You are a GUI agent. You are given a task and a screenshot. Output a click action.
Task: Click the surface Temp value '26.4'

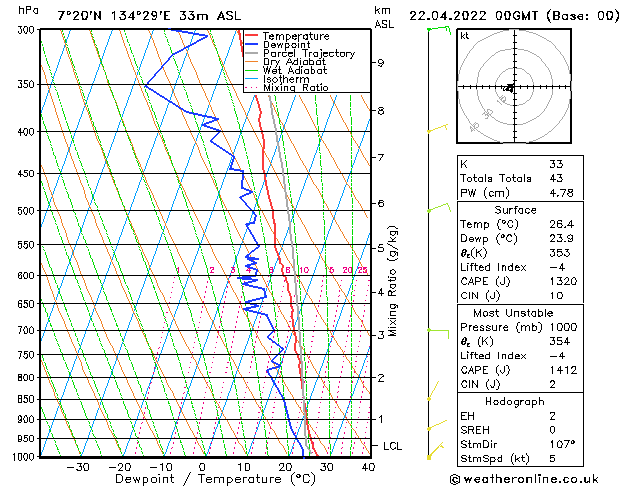click(561, 224)
